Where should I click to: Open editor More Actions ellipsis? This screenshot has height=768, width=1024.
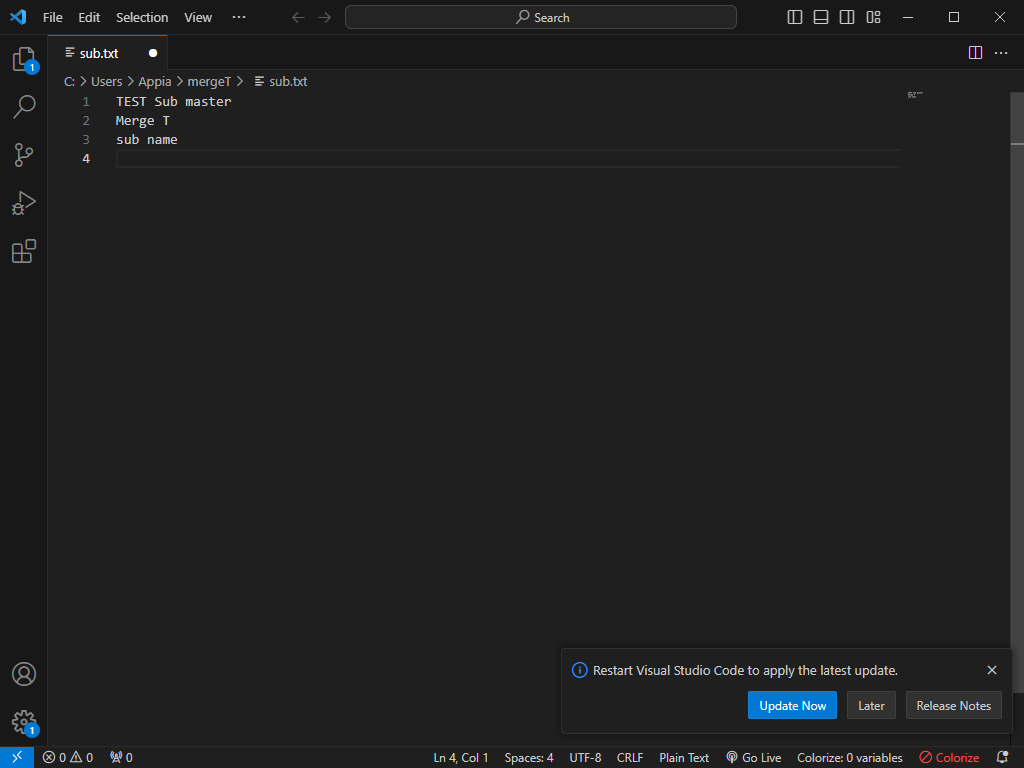1001,53
